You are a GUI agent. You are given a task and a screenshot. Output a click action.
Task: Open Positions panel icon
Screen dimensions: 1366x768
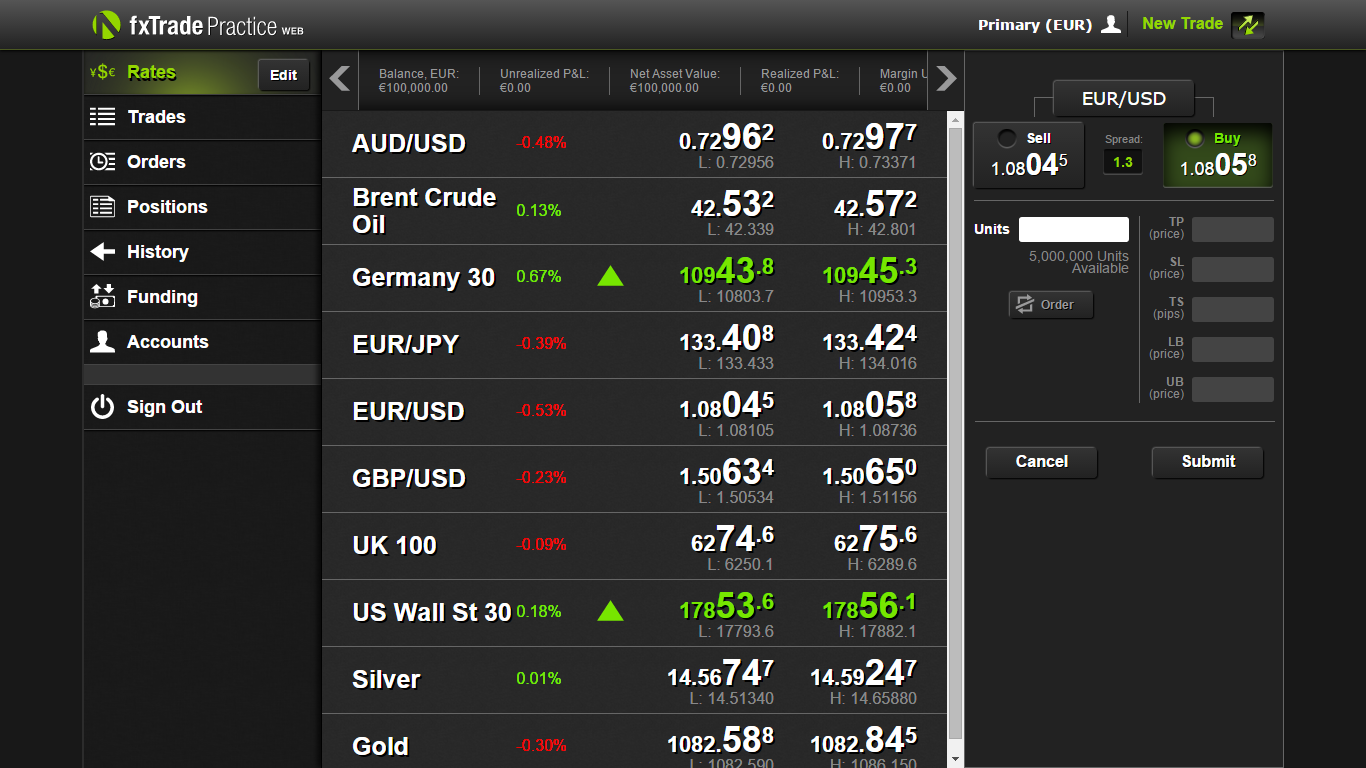(102, 207)
